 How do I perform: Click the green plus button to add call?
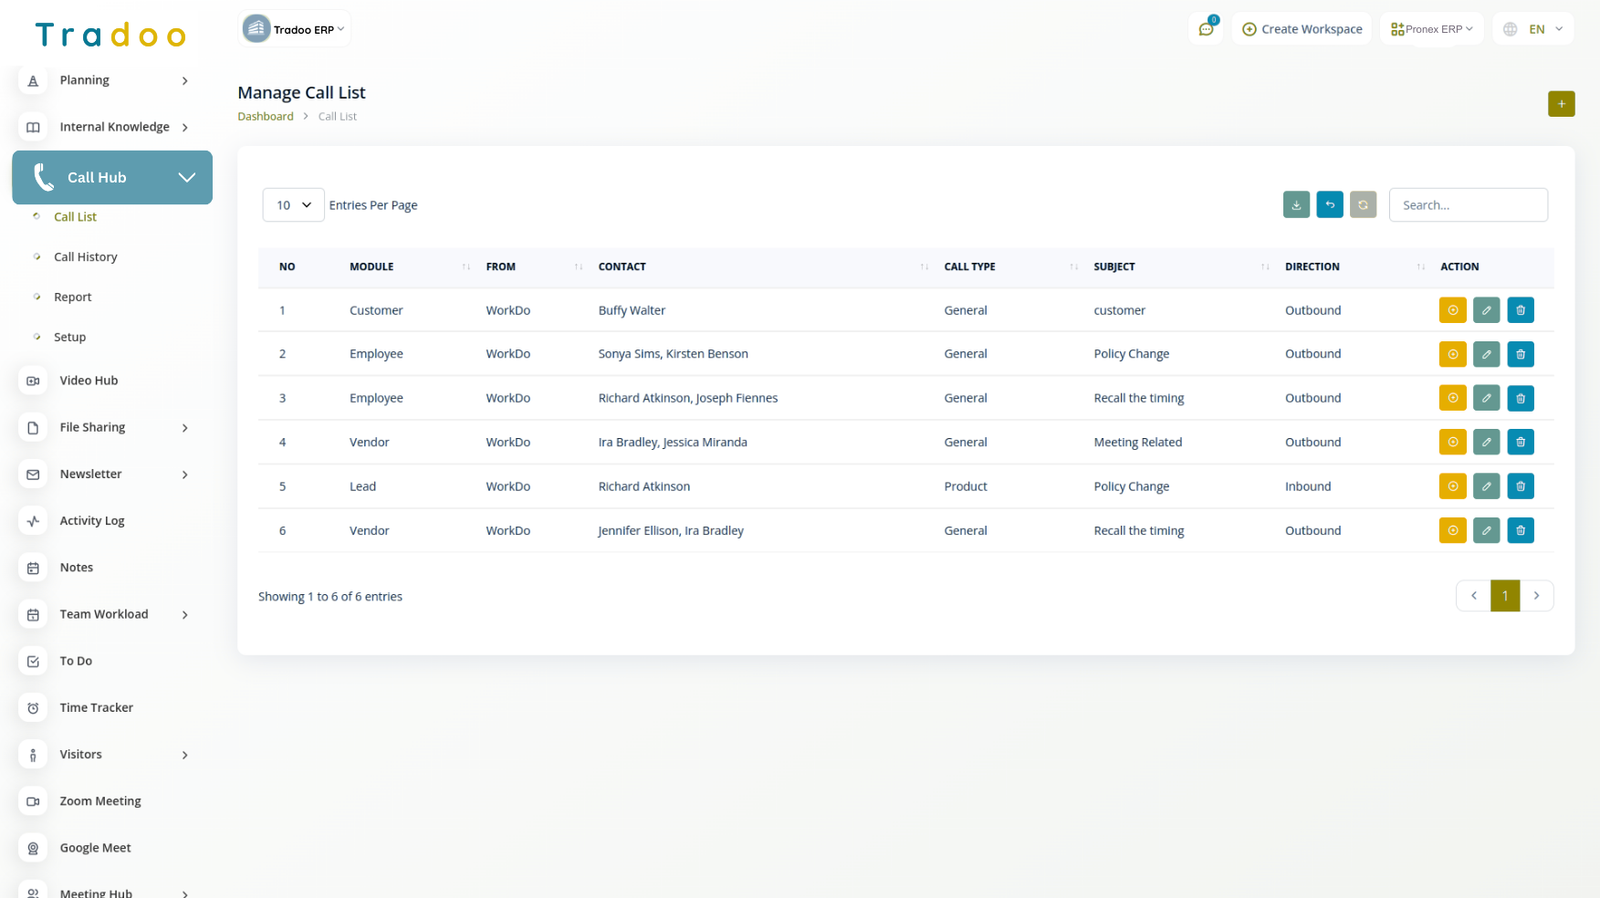coord(1561,104)
